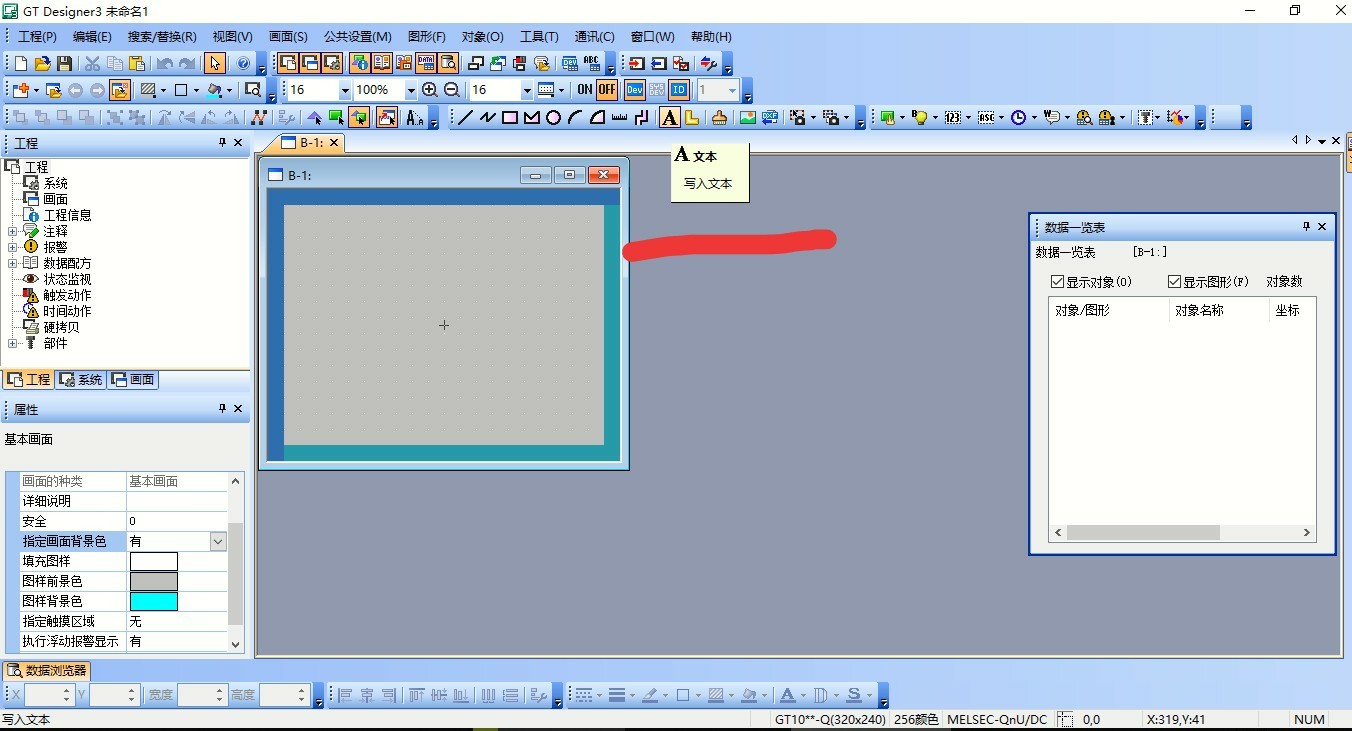The image size is (1352, 731).
Task: Select the Polygon drawing tool
Action: pyautogui.click(x=532, y=117)
